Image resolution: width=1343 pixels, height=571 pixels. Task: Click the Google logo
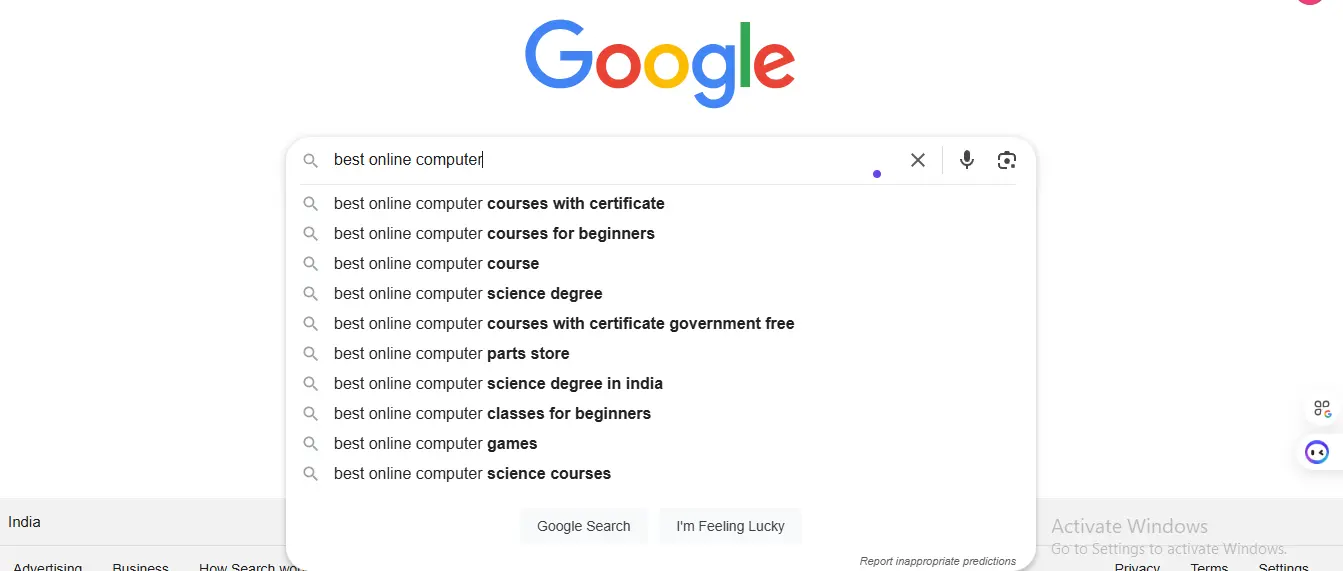(660, 63)
